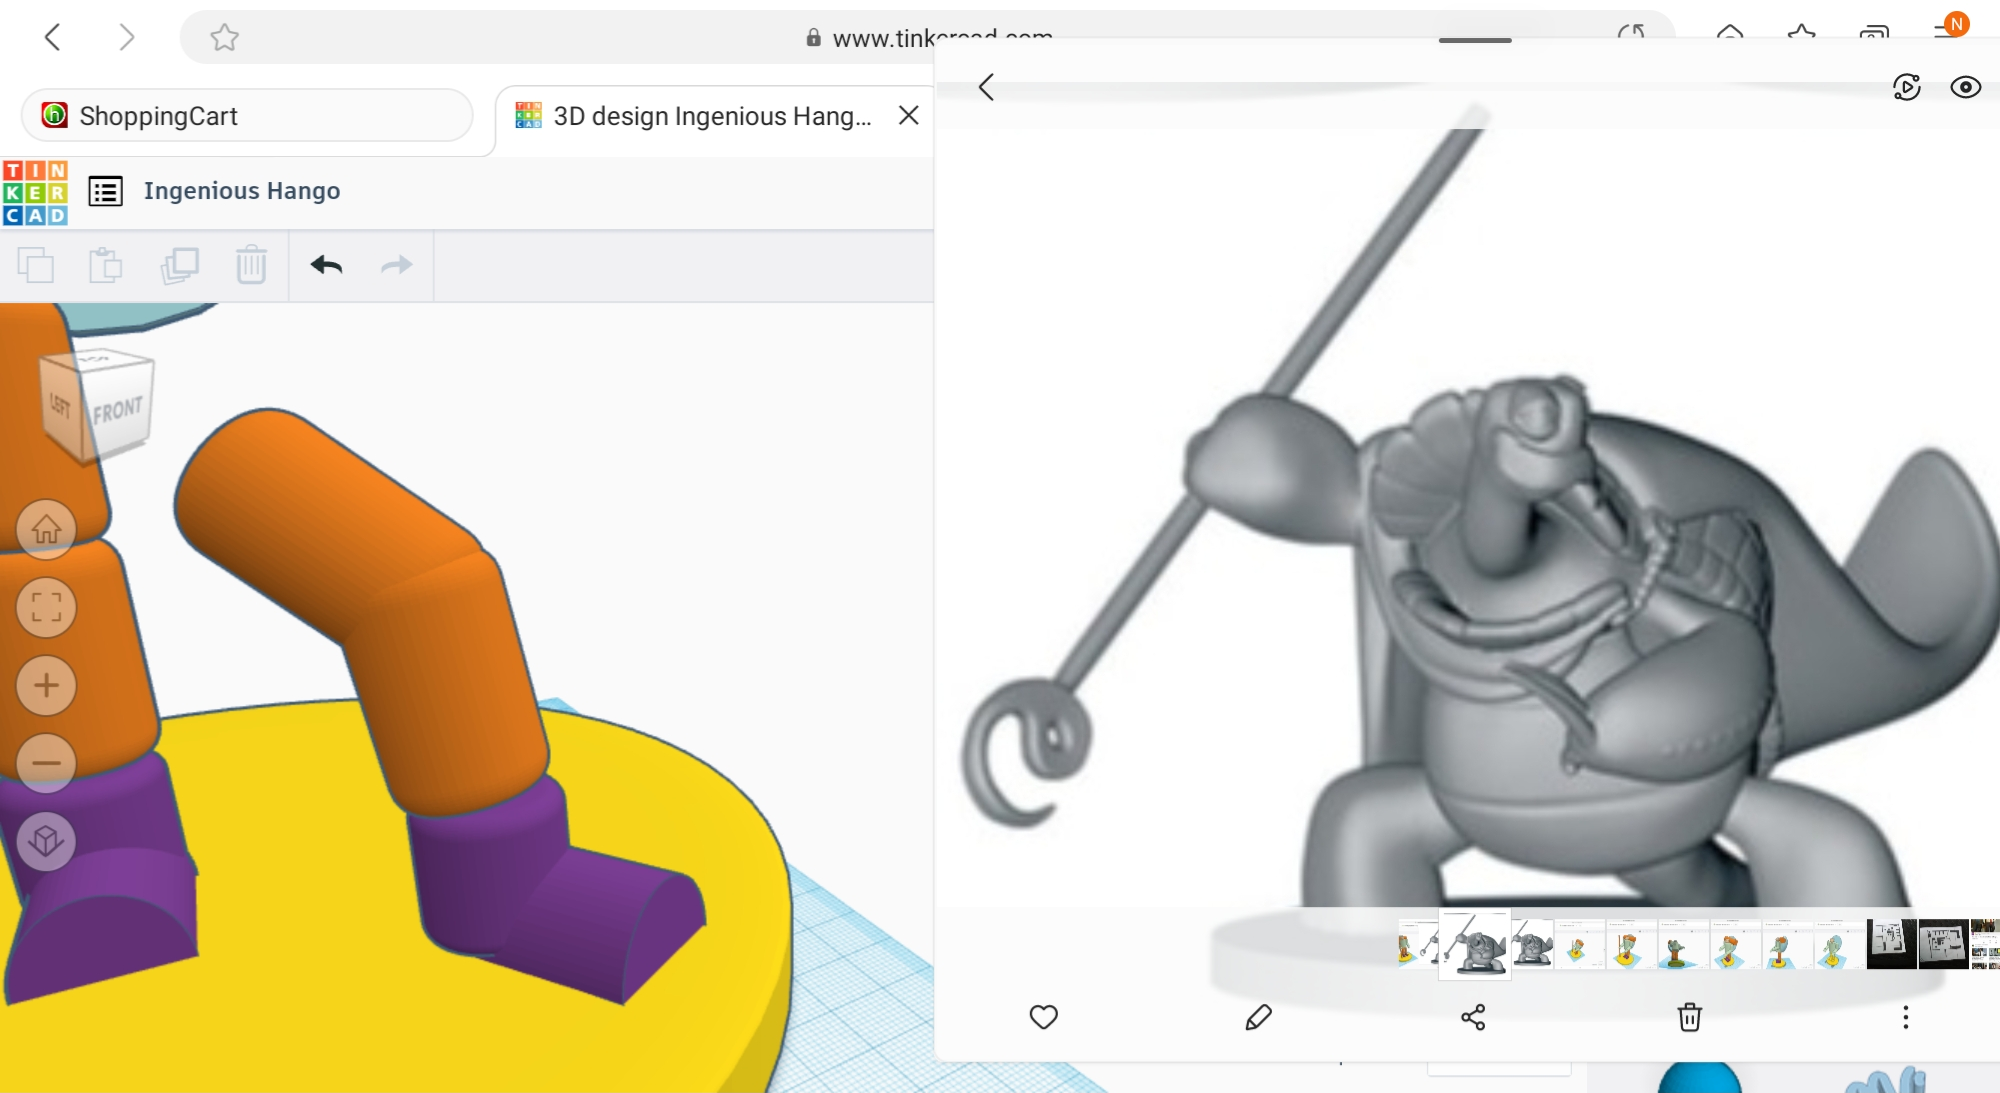Favorite the image with heart icon
This screenshot has height=1093, width=2000.
pos(1043,1017)
